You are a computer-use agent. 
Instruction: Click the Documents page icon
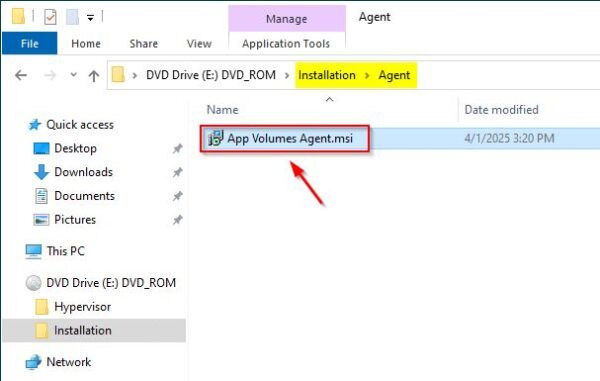[41, 196]
